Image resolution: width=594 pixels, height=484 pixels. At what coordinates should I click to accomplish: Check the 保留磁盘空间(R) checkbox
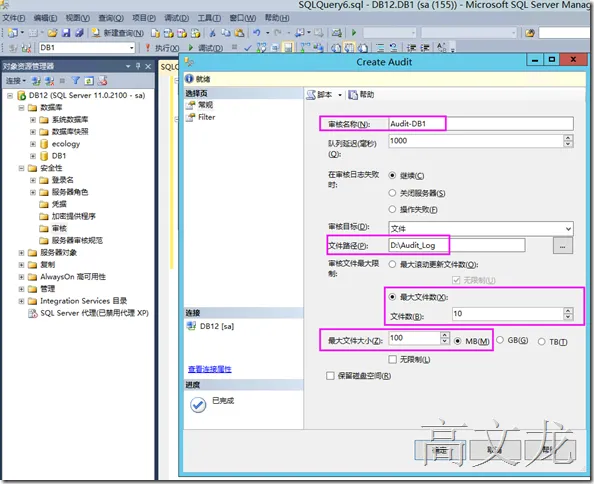330,376
